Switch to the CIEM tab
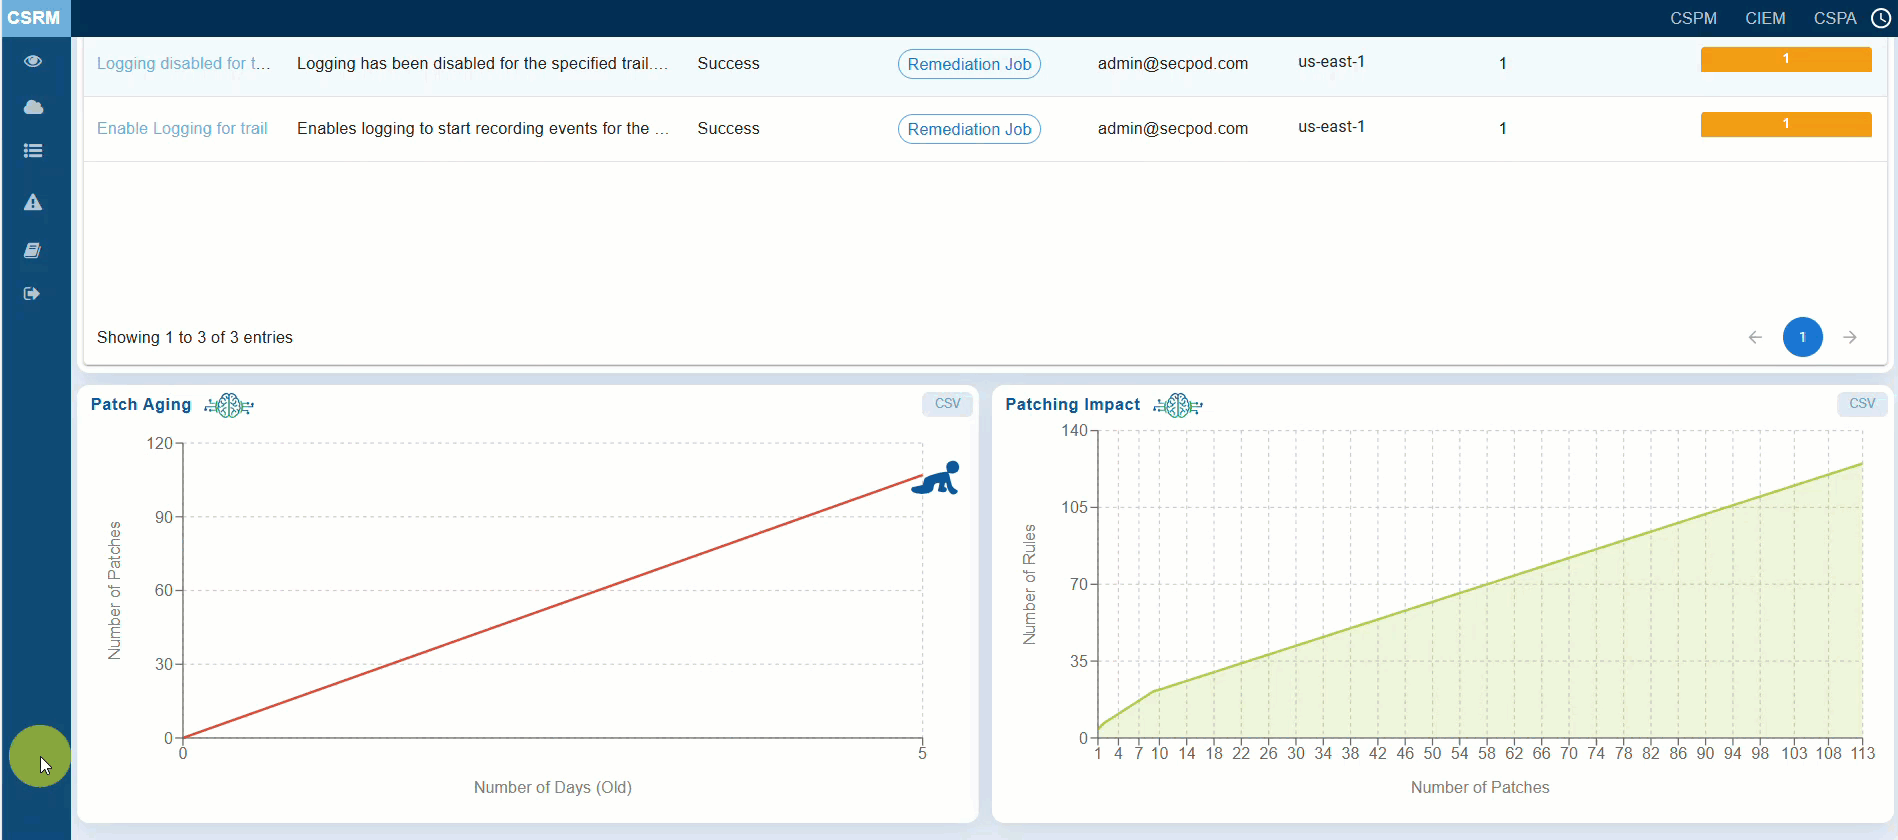 1765,18
